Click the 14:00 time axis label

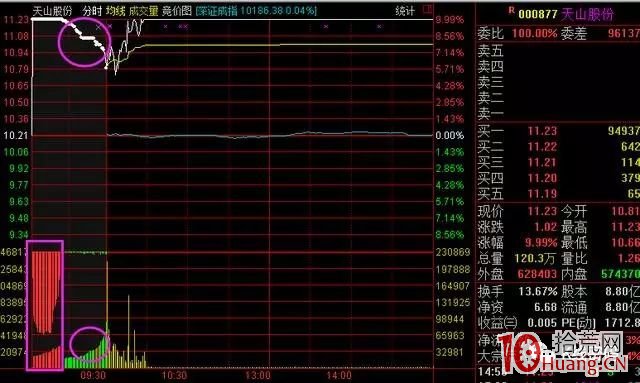[339, 375]
